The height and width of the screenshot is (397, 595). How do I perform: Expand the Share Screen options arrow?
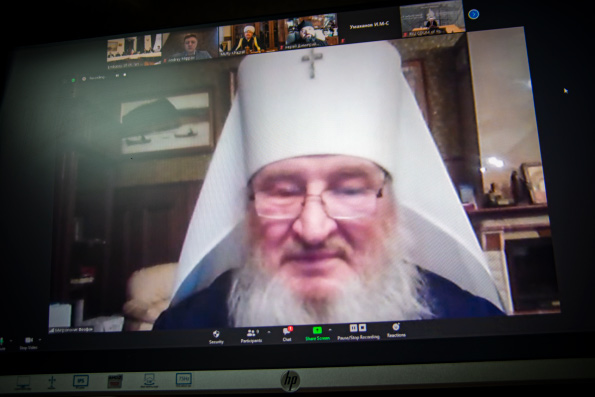point(330,329)
